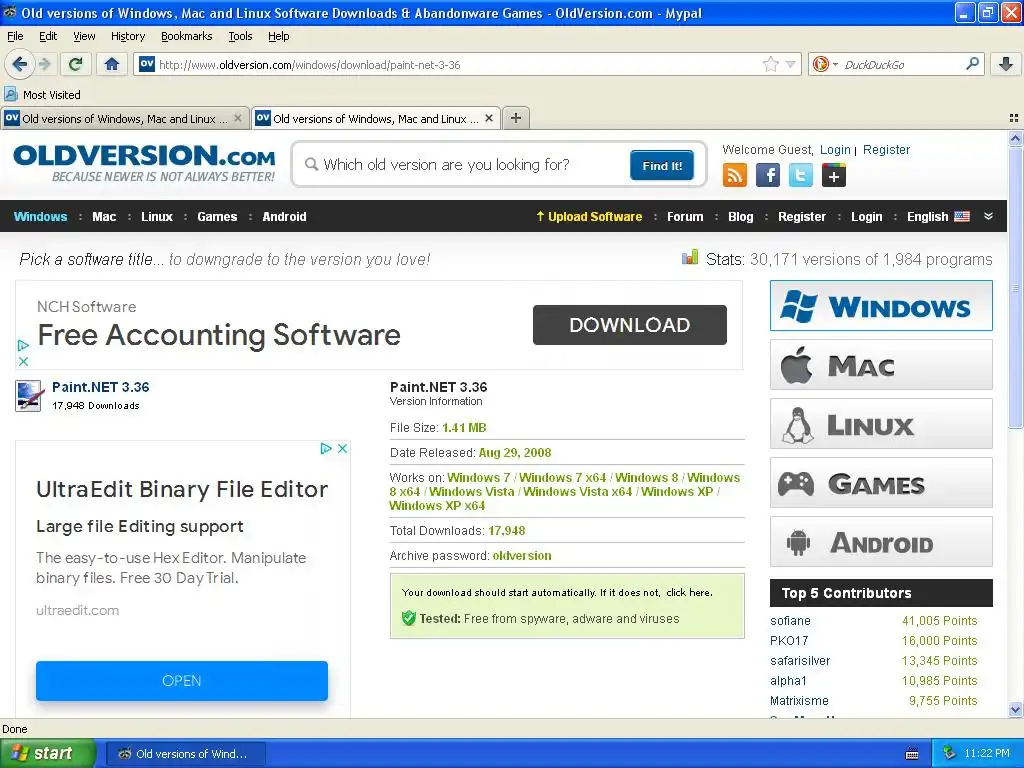Screen dimensions: 1024x768
Task: Go back with the browser Back arrow
Action: 19,64
